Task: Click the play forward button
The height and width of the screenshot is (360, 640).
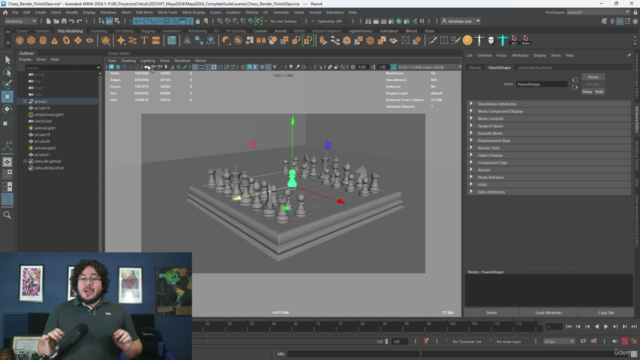Action: (606, 327)
